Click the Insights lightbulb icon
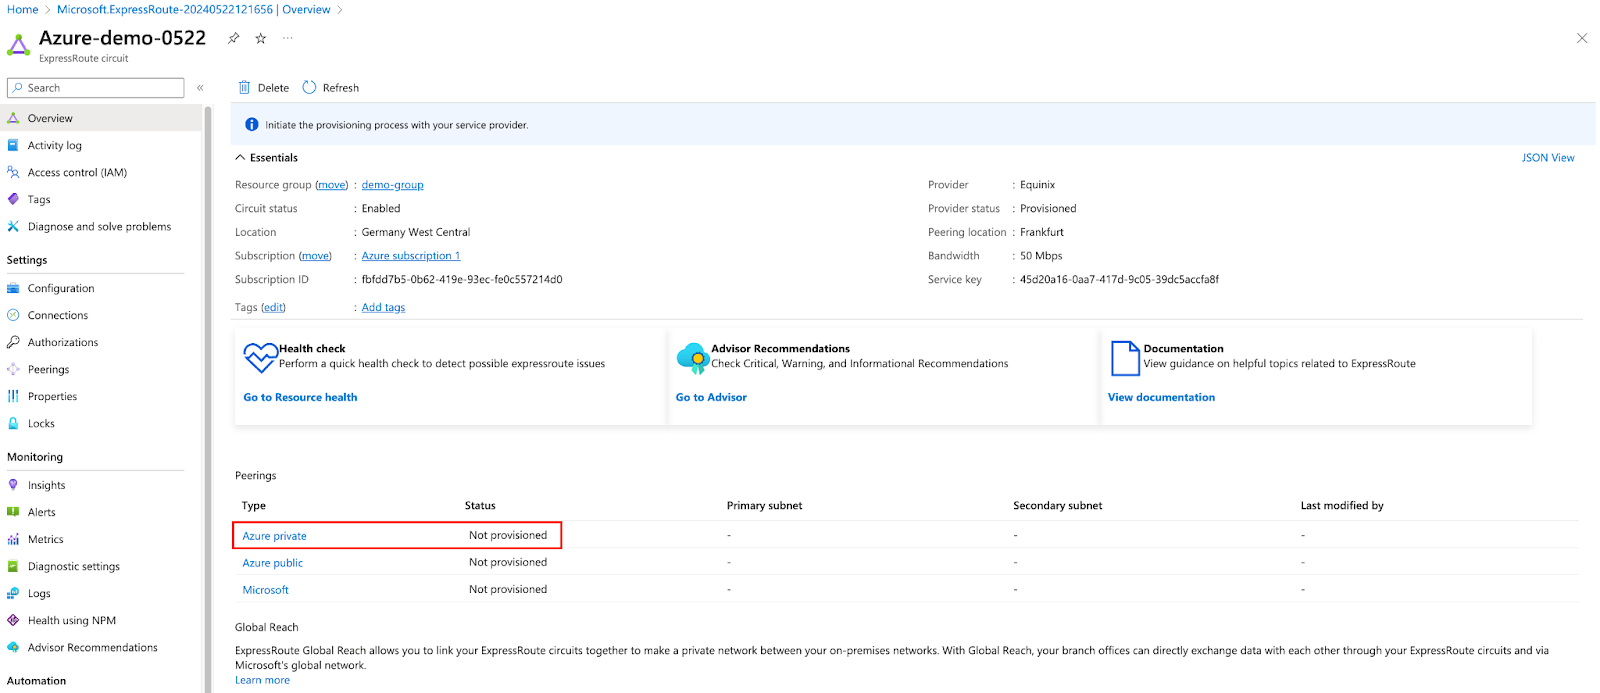Screen dimensions: 1600x693 tap(13, 485)
